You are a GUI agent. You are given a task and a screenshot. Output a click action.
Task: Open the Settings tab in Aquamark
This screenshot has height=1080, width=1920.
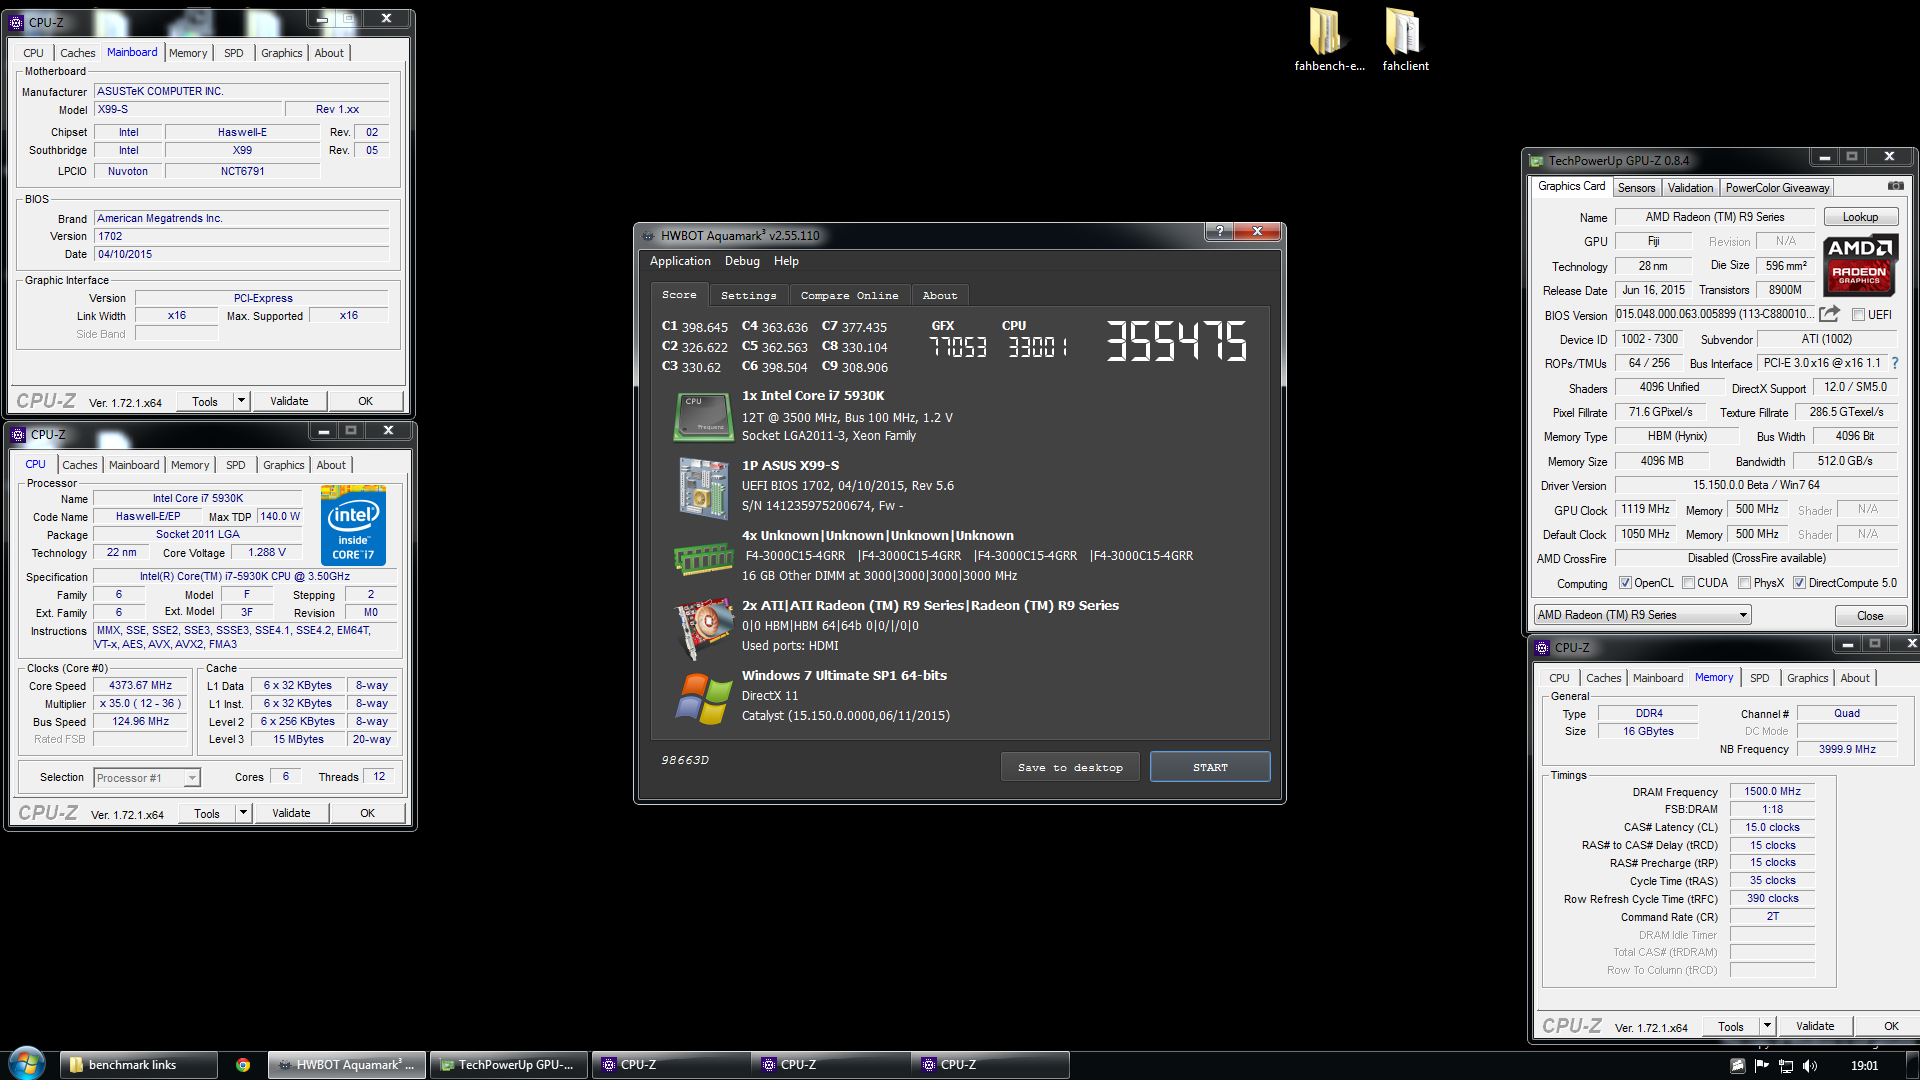(748, 295)
